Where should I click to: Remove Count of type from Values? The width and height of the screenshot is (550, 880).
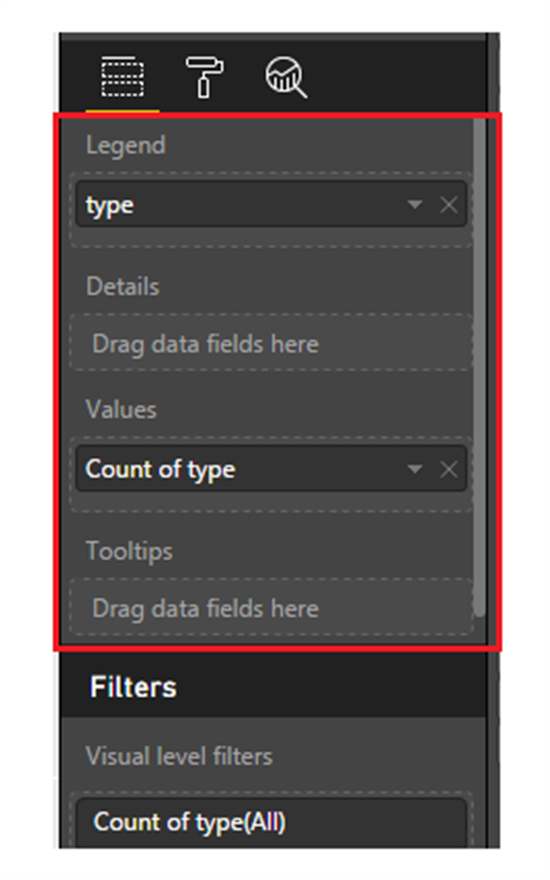tap(448, 469)
